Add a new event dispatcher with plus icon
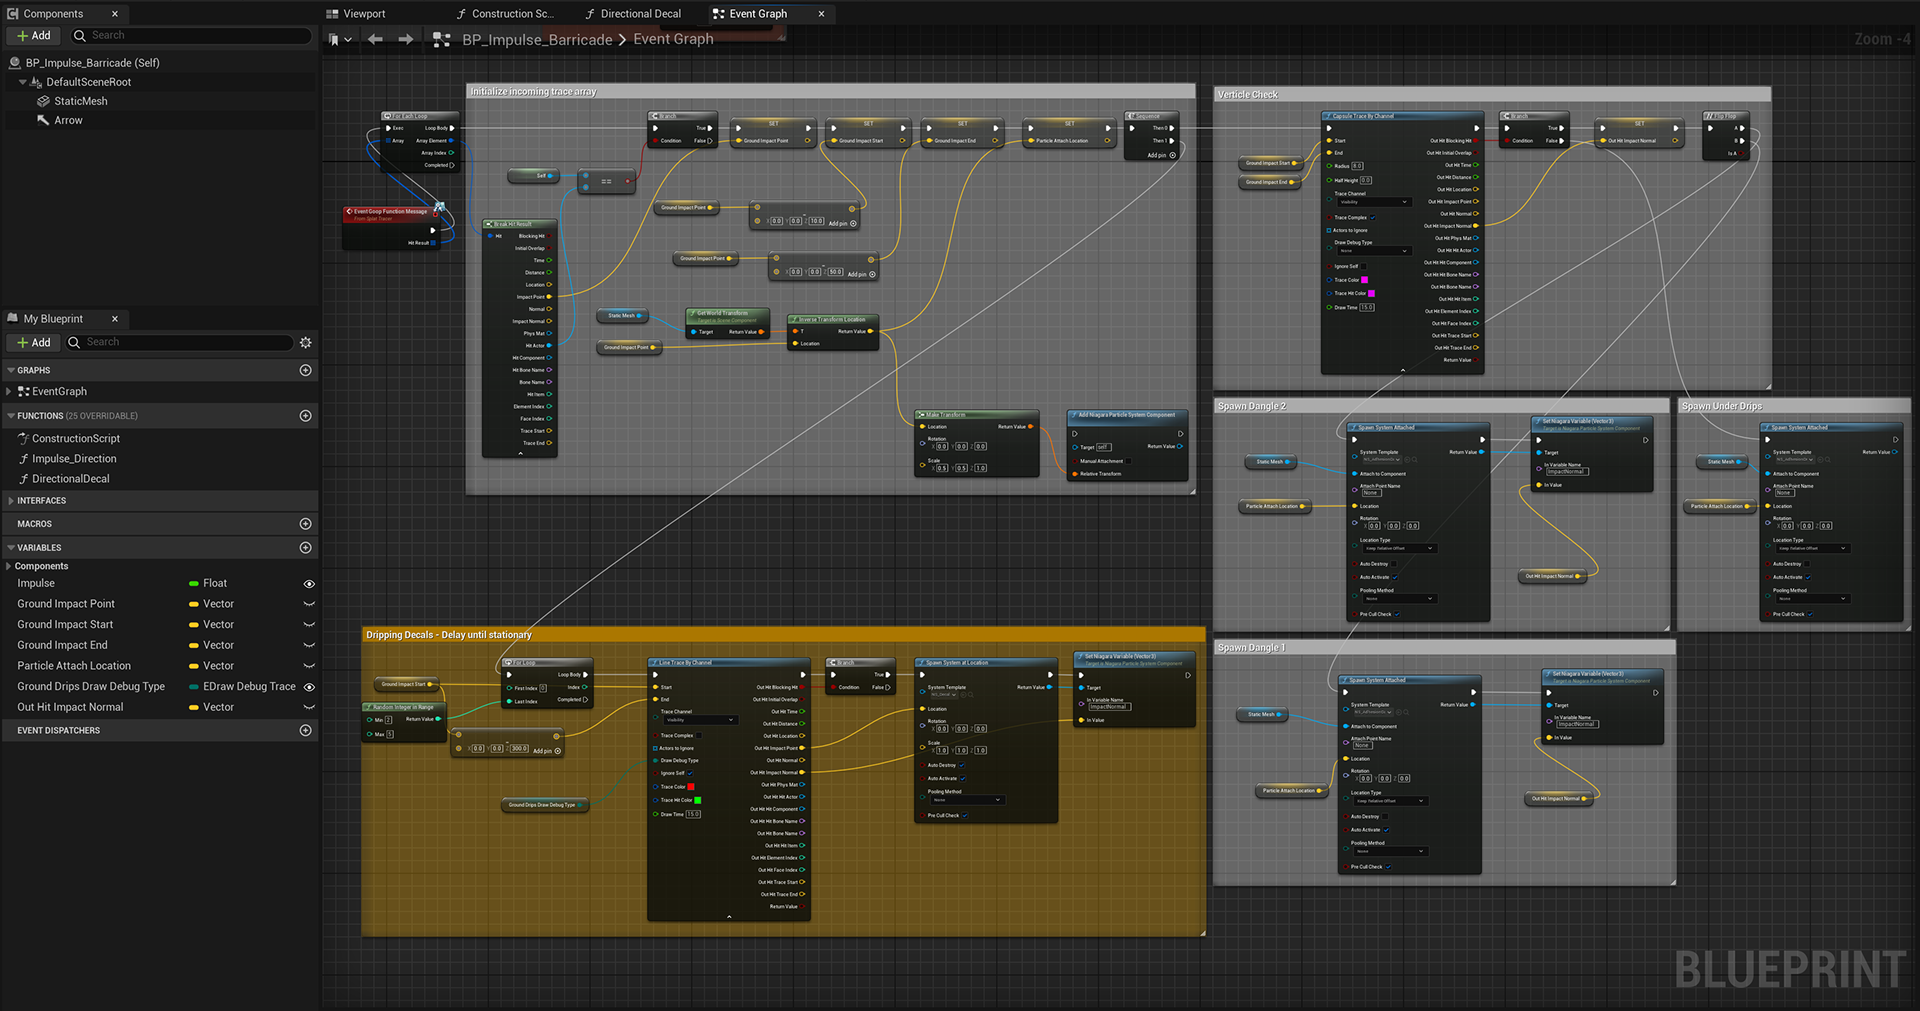 (x=306, y=731)
